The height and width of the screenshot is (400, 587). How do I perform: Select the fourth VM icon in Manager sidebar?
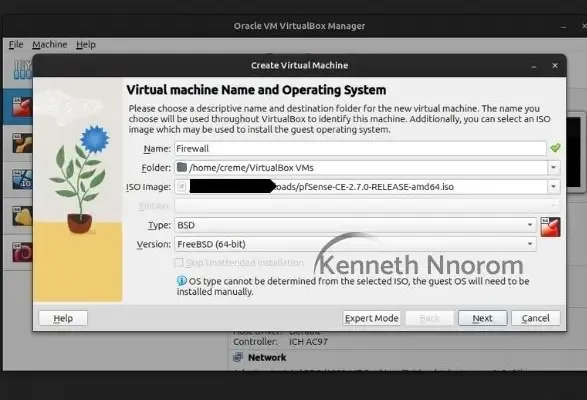pos(22,216)
